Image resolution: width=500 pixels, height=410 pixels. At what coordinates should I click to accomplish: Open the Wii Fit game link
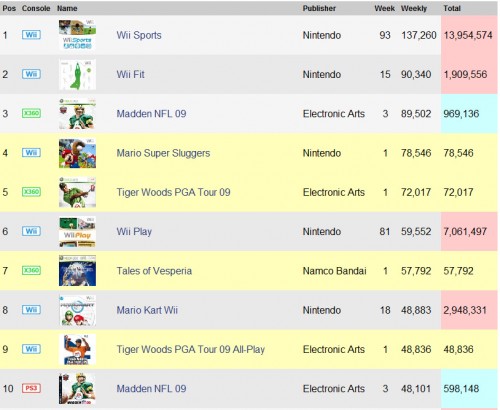click(x=130, y=74)
